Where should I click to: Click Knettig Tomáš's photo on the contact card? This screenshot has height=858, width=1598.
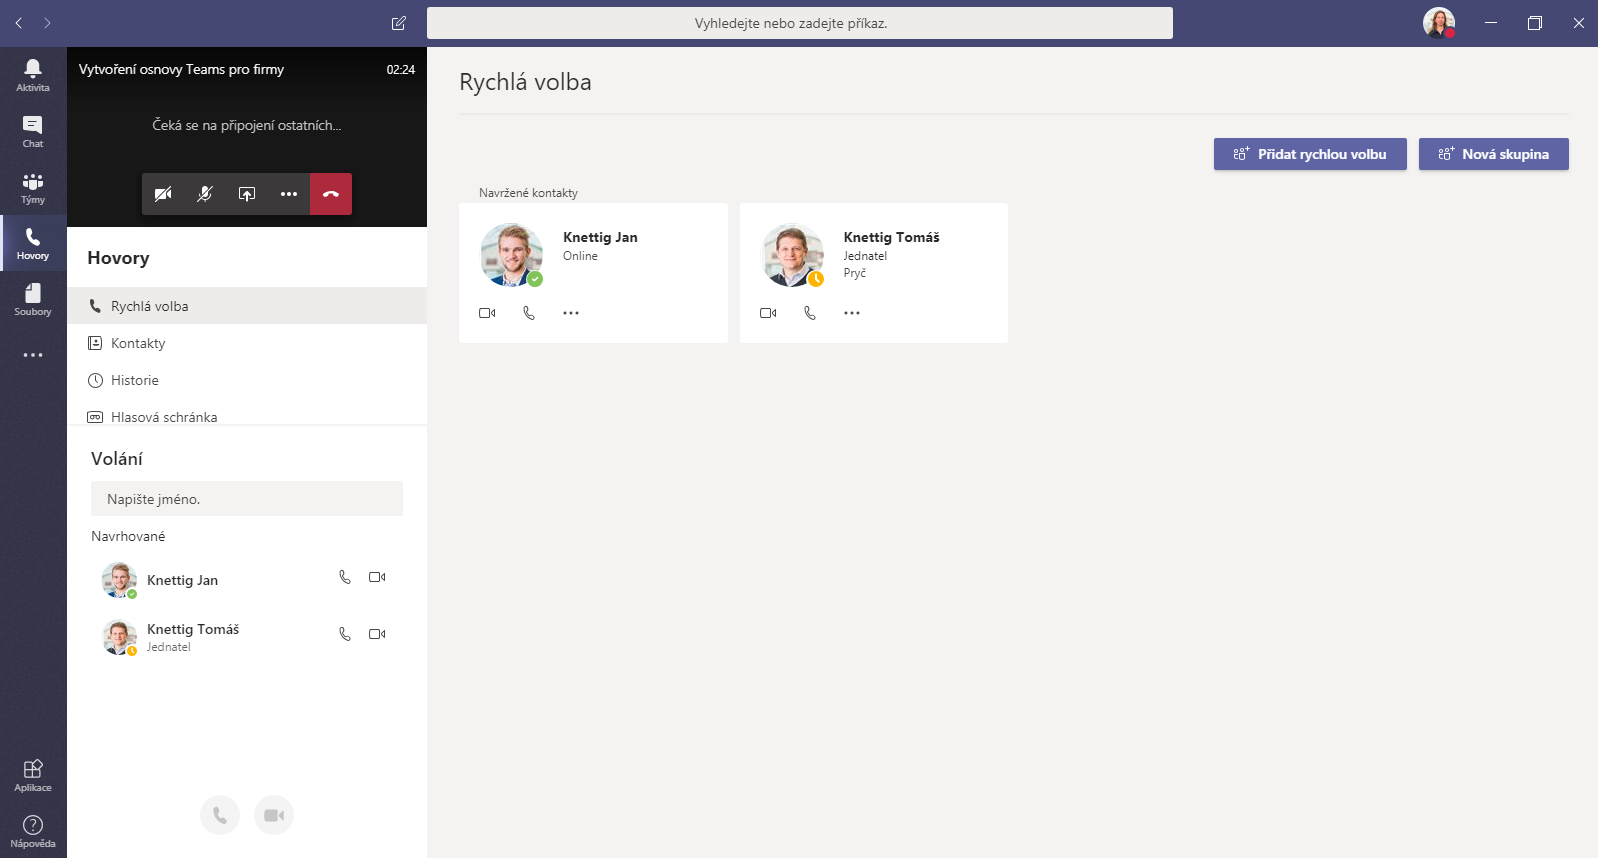tap(792, 255)
